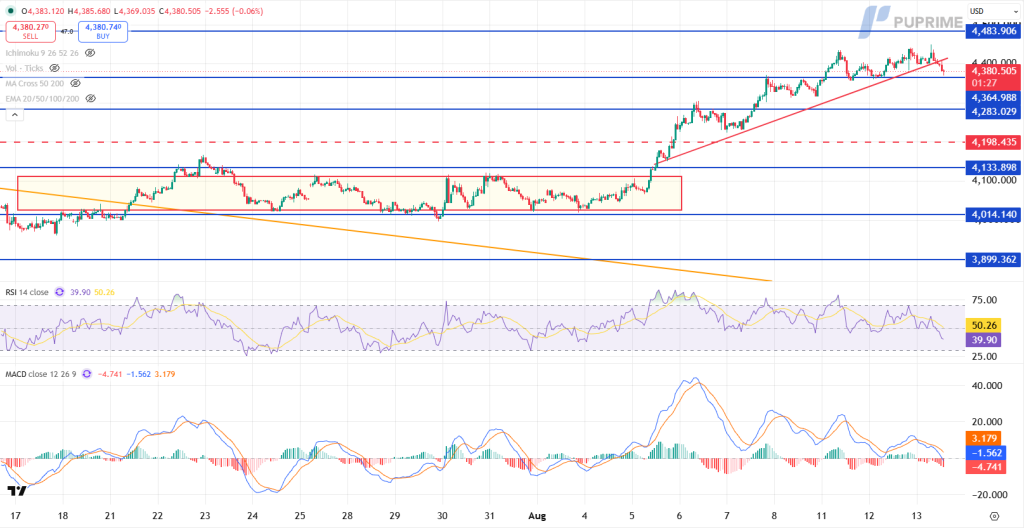Unhide the EMA 20/50/100/200 indicator

point(91,98)
